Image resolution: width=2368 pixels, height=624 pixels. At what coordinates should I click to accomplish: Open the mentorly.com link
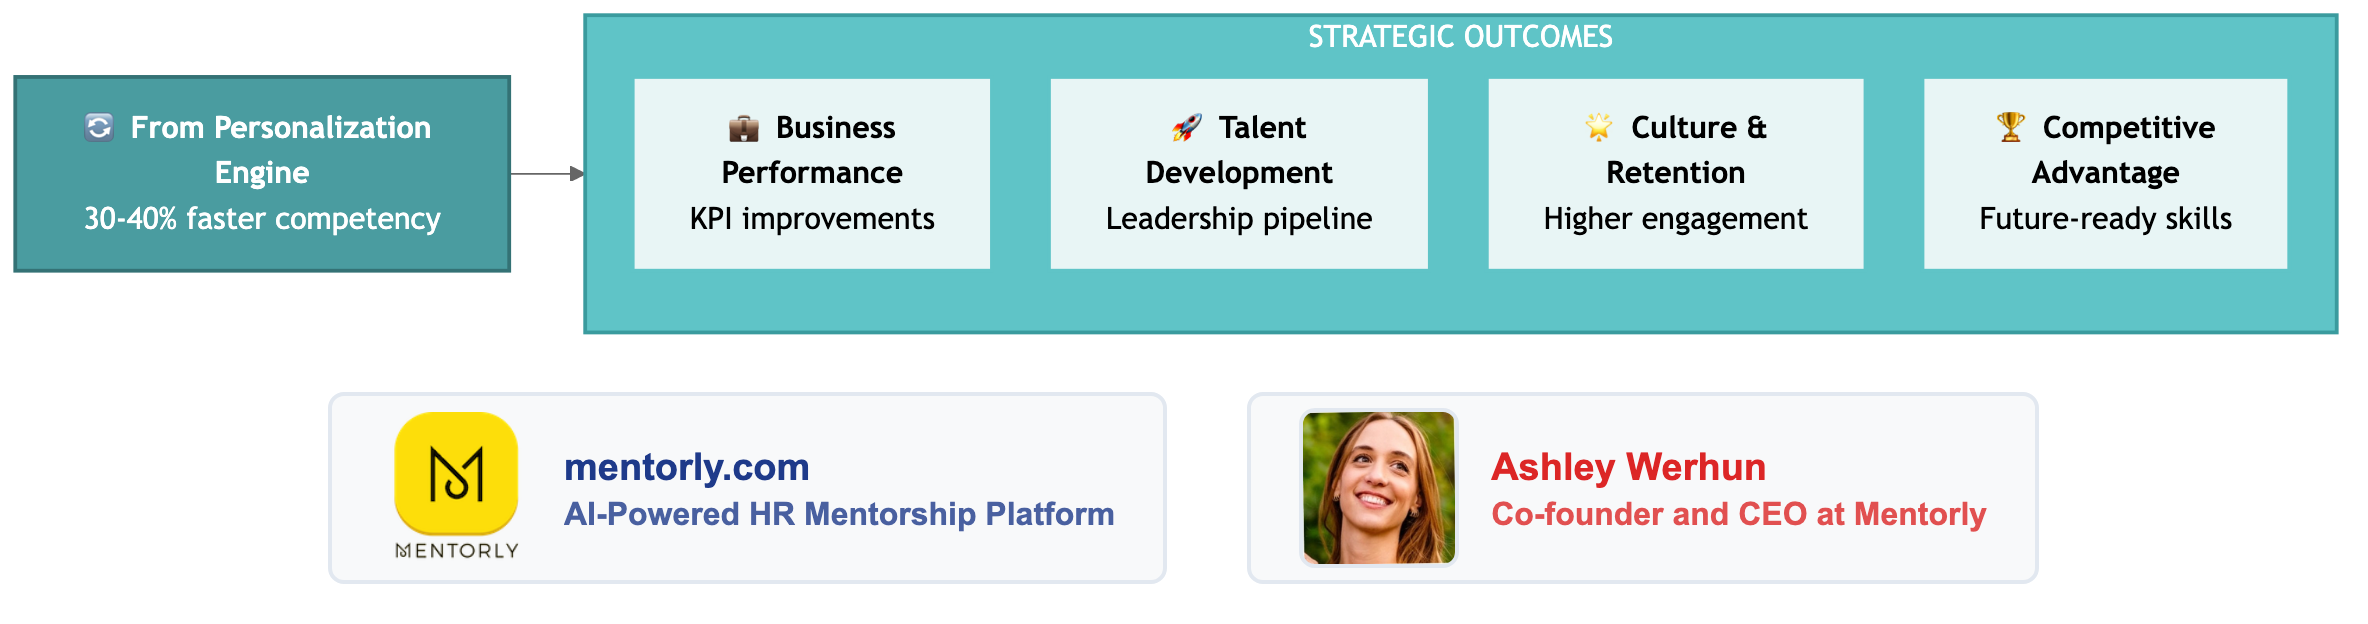click(686, 467)
